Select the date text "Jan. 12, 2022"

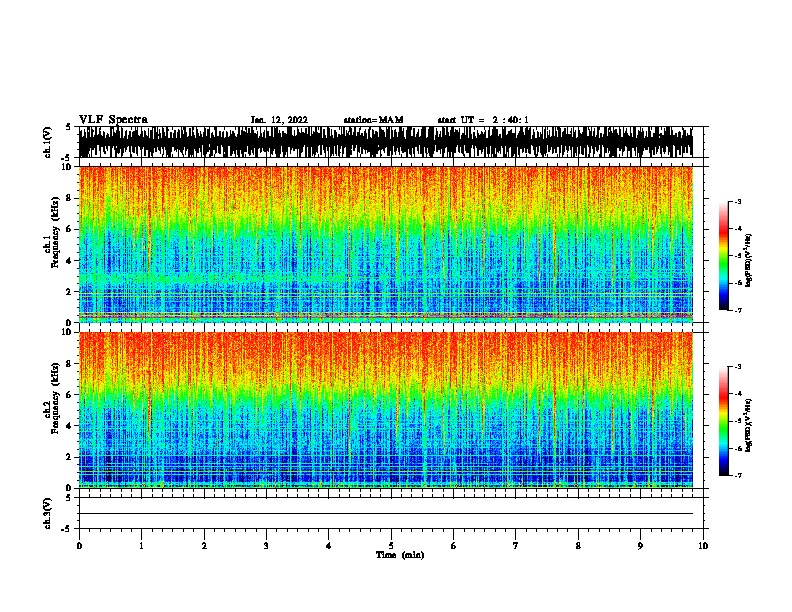point(279,120)
